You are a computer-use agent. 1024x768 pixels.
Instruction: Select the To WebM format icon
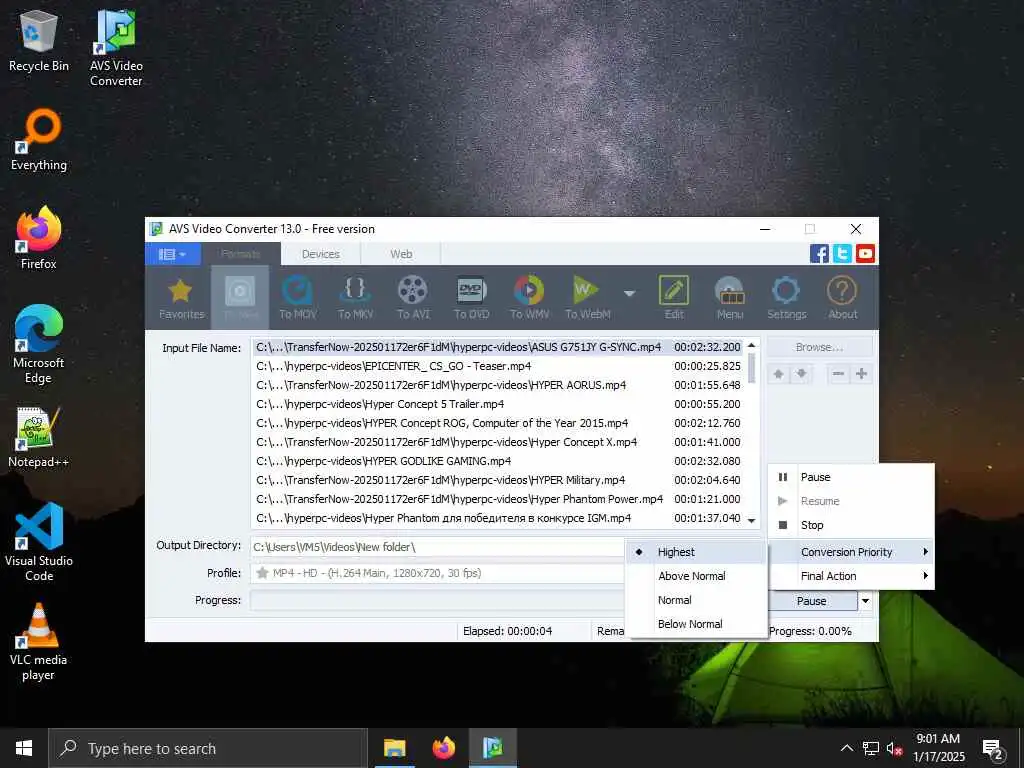(x=587, y=298)
